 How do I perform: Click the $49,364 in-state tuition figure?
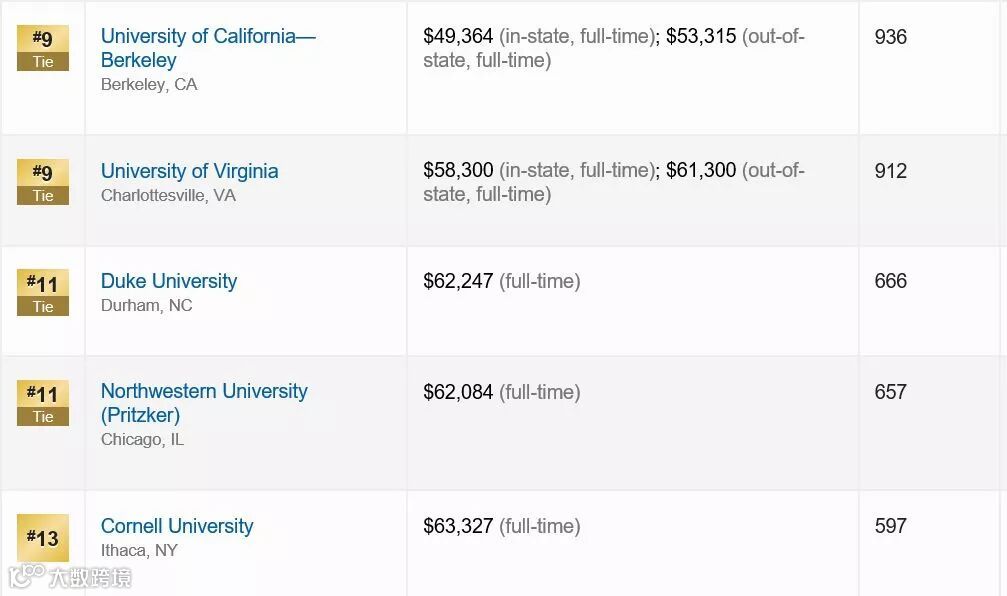pyautogui.click(x=458, y=37)
